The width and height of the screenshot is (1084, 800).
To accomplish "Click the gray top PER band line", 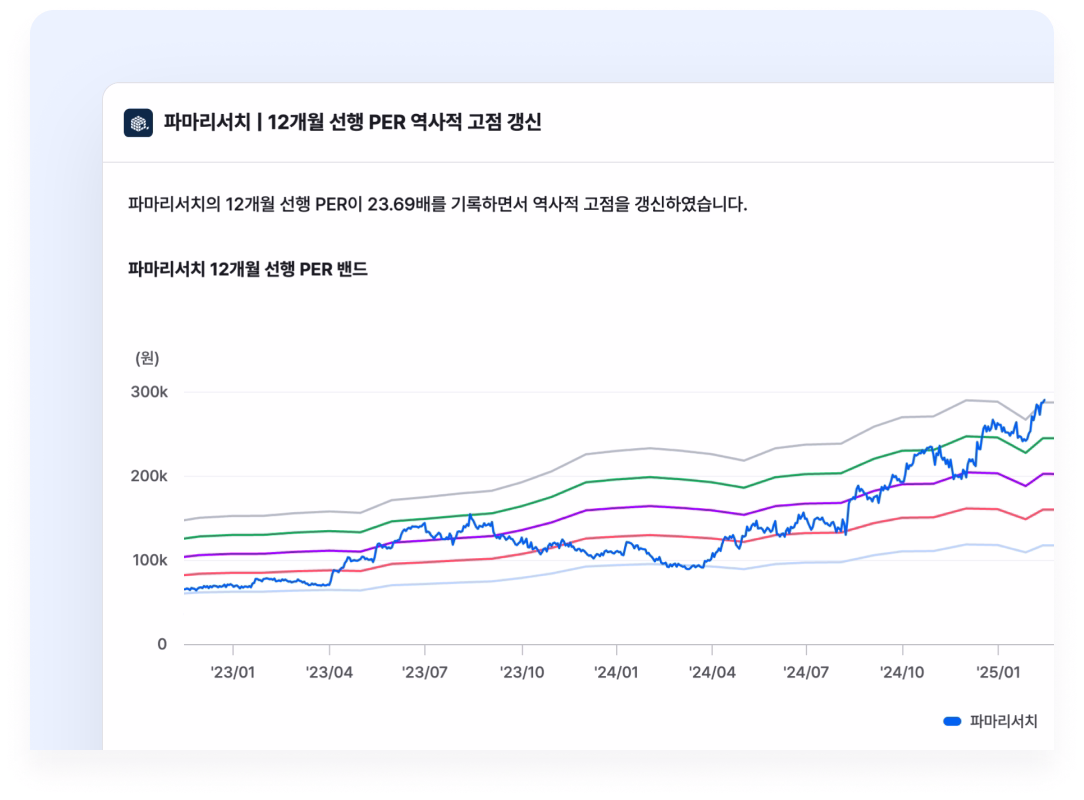I will pos(650,448).
